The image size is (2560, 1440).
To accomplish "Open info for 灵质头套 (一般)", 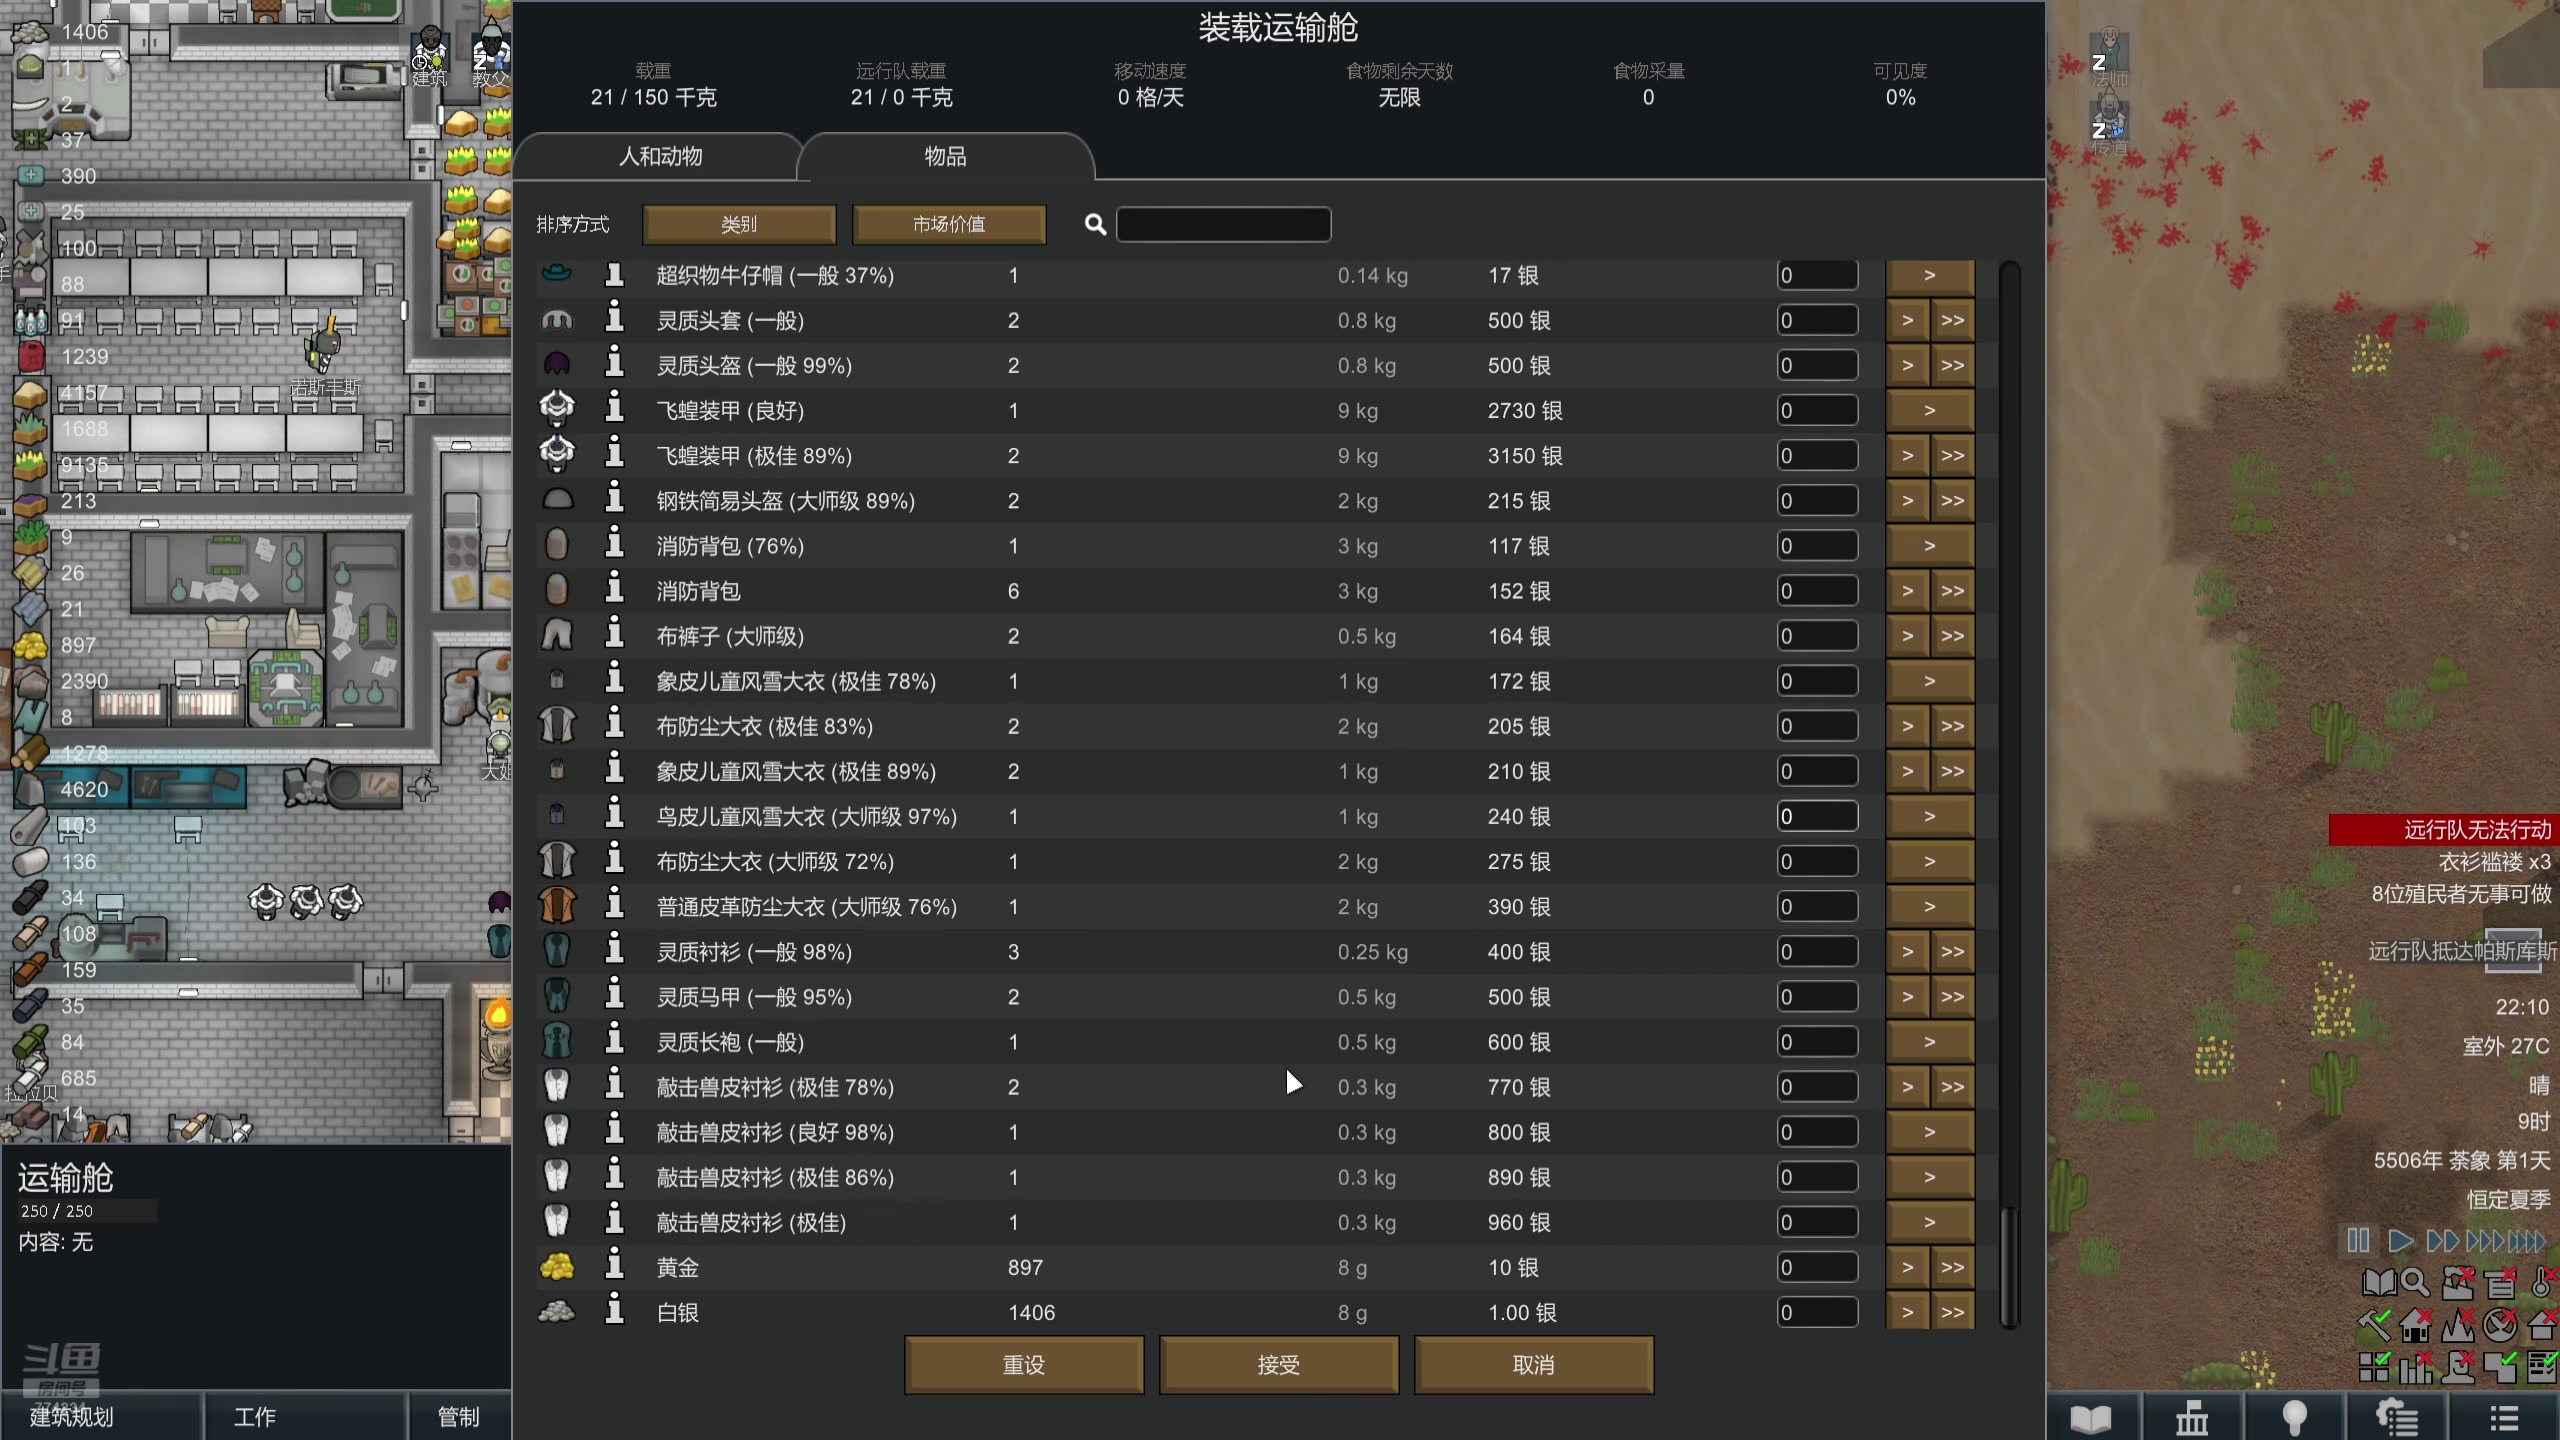I will point(615,319).
